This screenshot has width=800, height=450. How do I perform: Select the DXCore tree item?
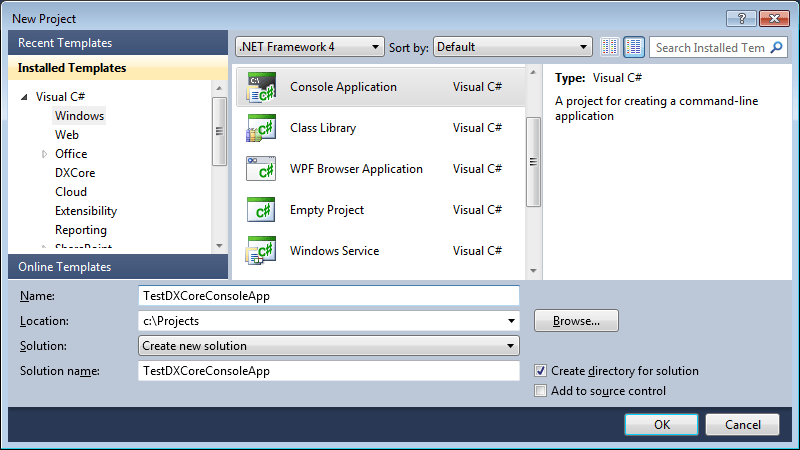(x=75, y=173)
